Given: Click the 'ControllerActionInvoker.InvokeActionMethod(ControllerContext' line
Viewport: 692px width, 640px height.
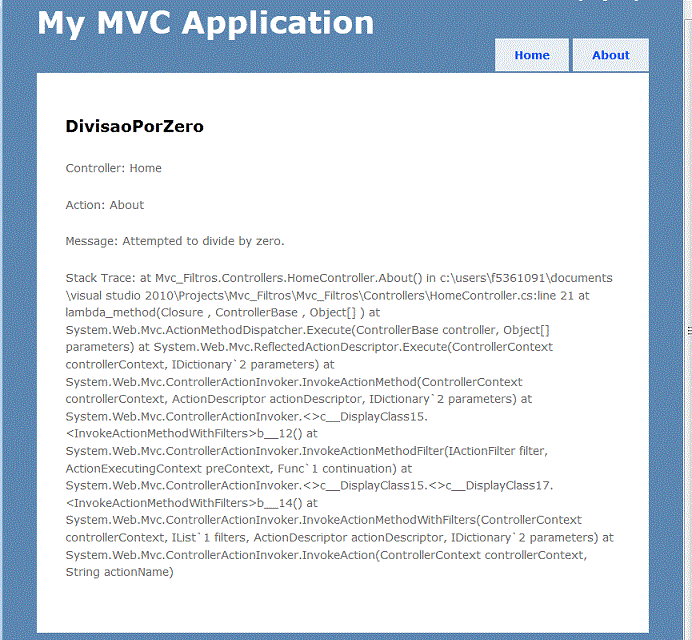Looking at the screenshot, I should pyautogui.click(x=294, y=382).
